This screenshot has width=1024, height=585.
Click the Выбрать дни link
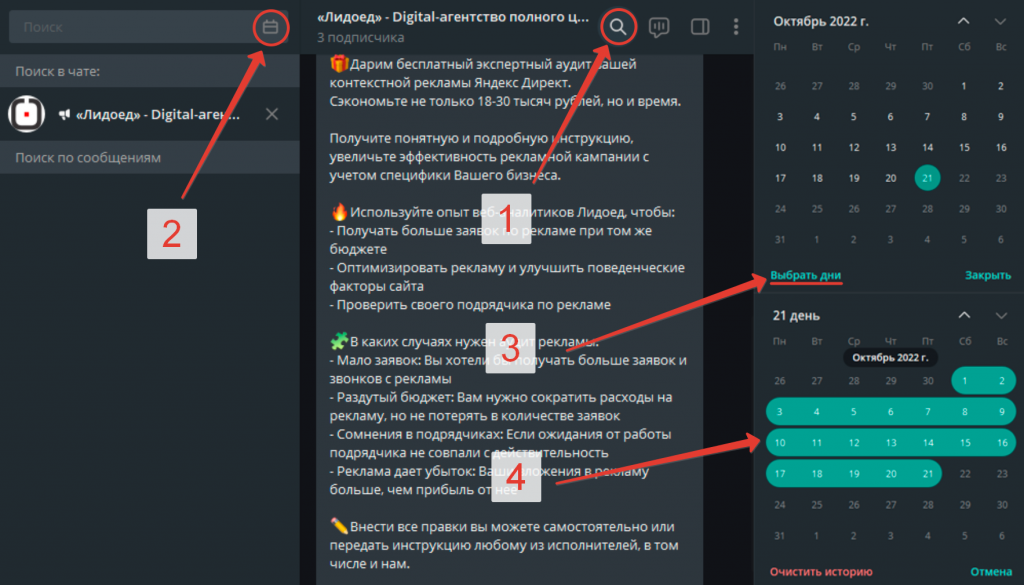pos(806,275)
